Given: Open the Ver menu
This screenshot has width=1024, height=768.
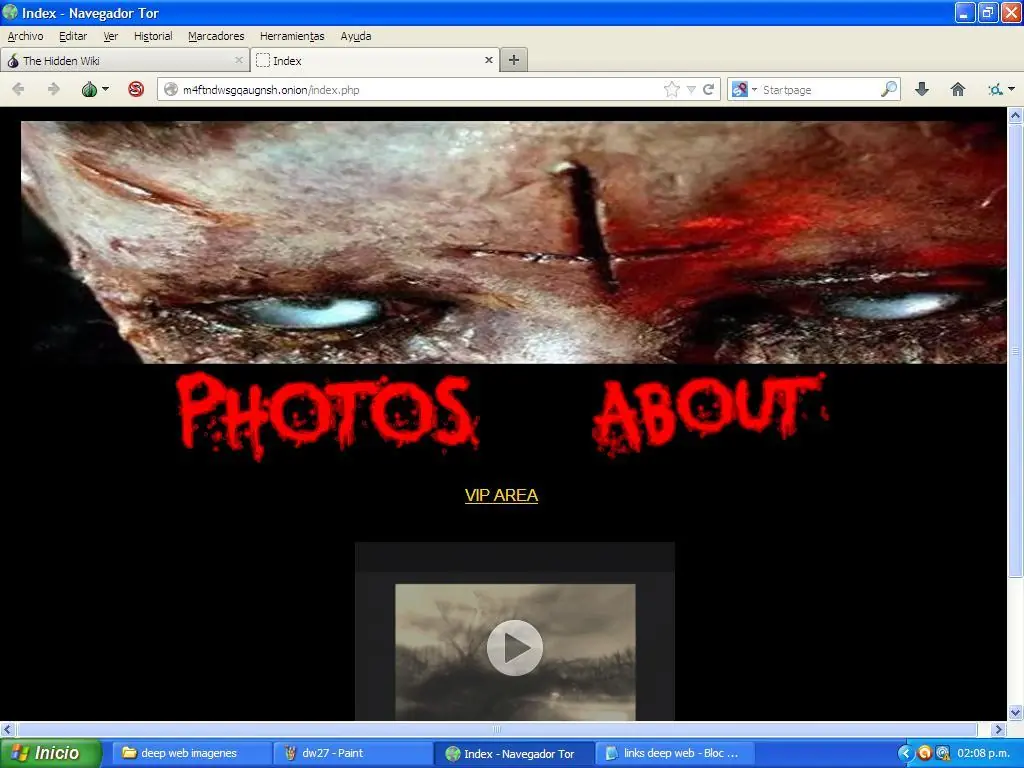Looking at the screenshot, I should point(111,37).
